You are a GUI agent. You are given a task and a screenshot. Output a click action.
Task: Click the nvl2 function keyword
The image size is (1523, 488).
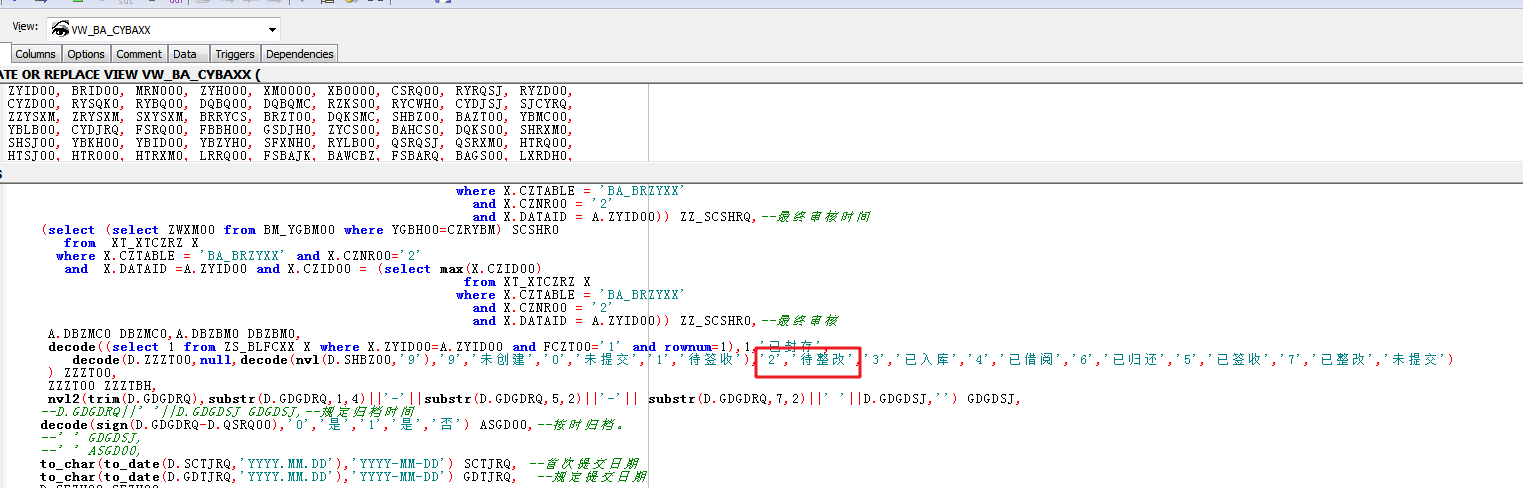click(63, 399)
